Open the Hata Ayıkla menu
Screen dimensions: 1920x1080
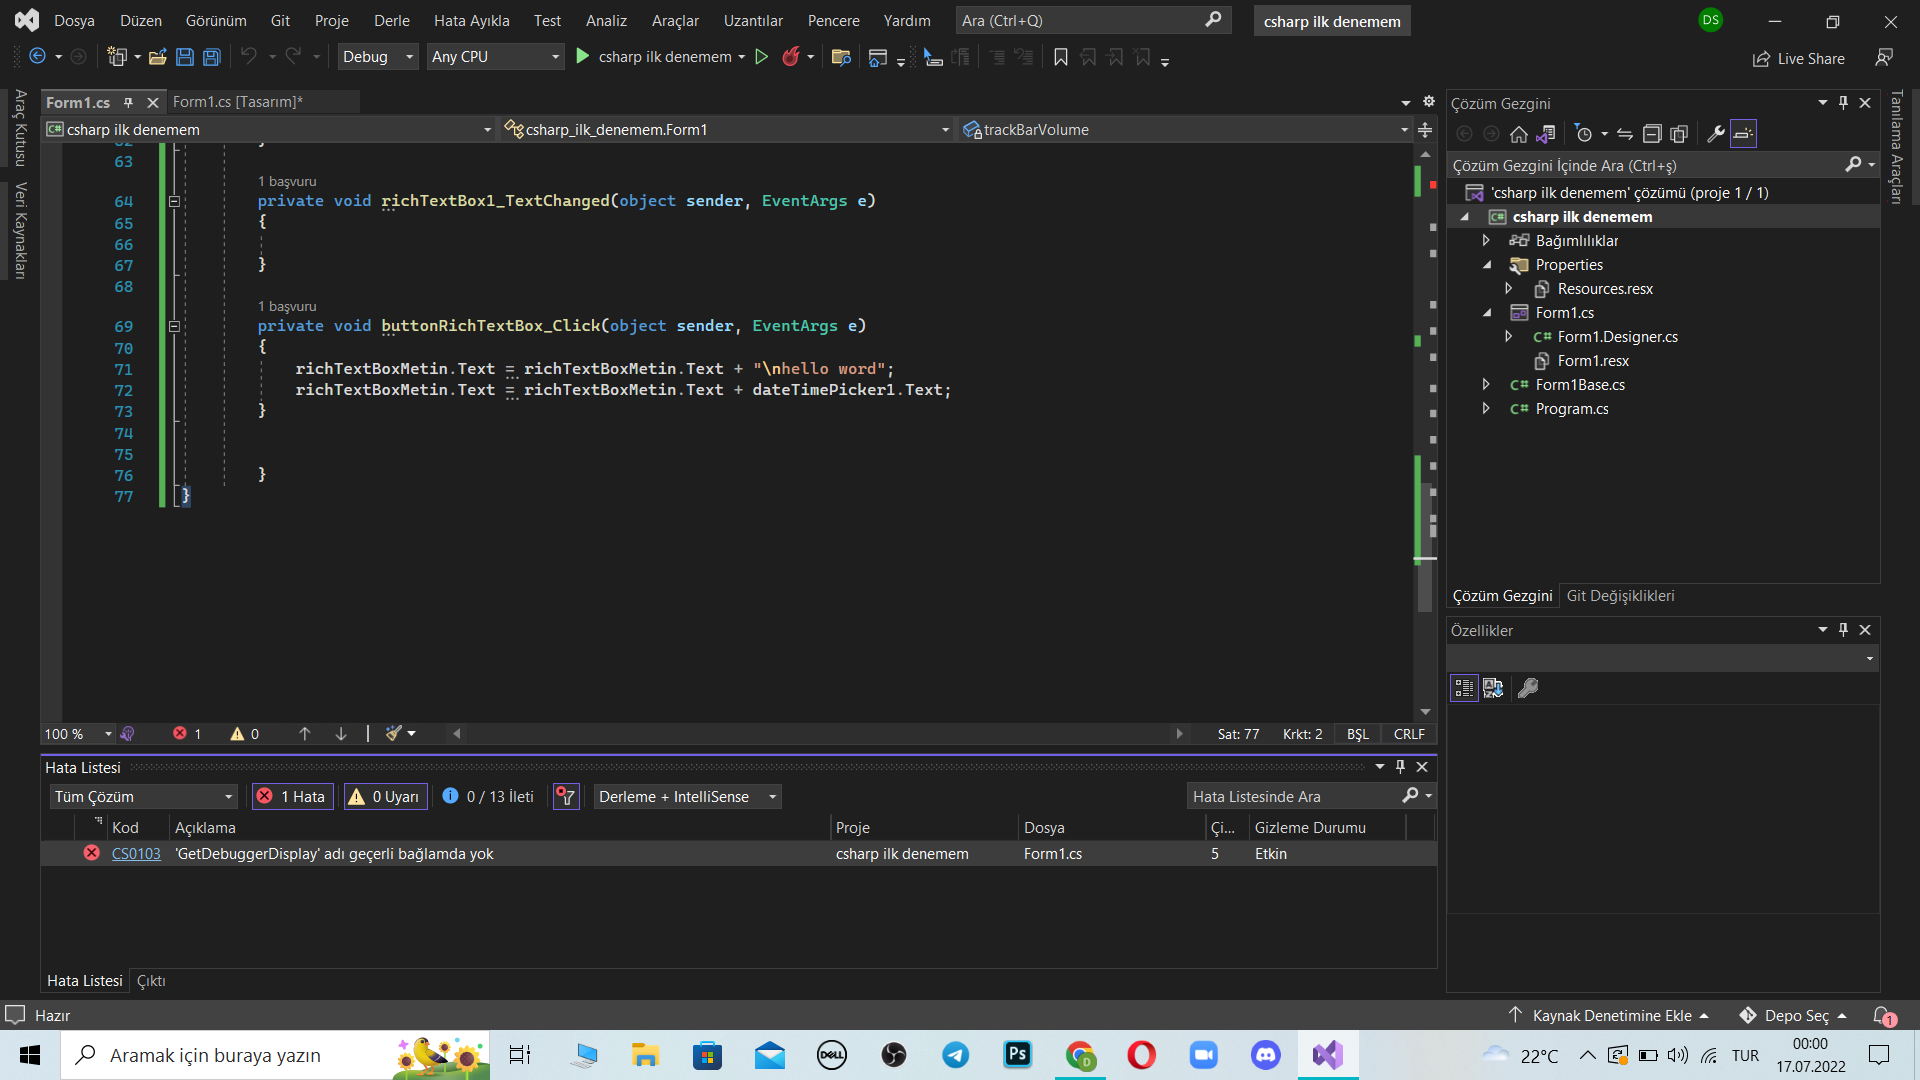point(471,20)
